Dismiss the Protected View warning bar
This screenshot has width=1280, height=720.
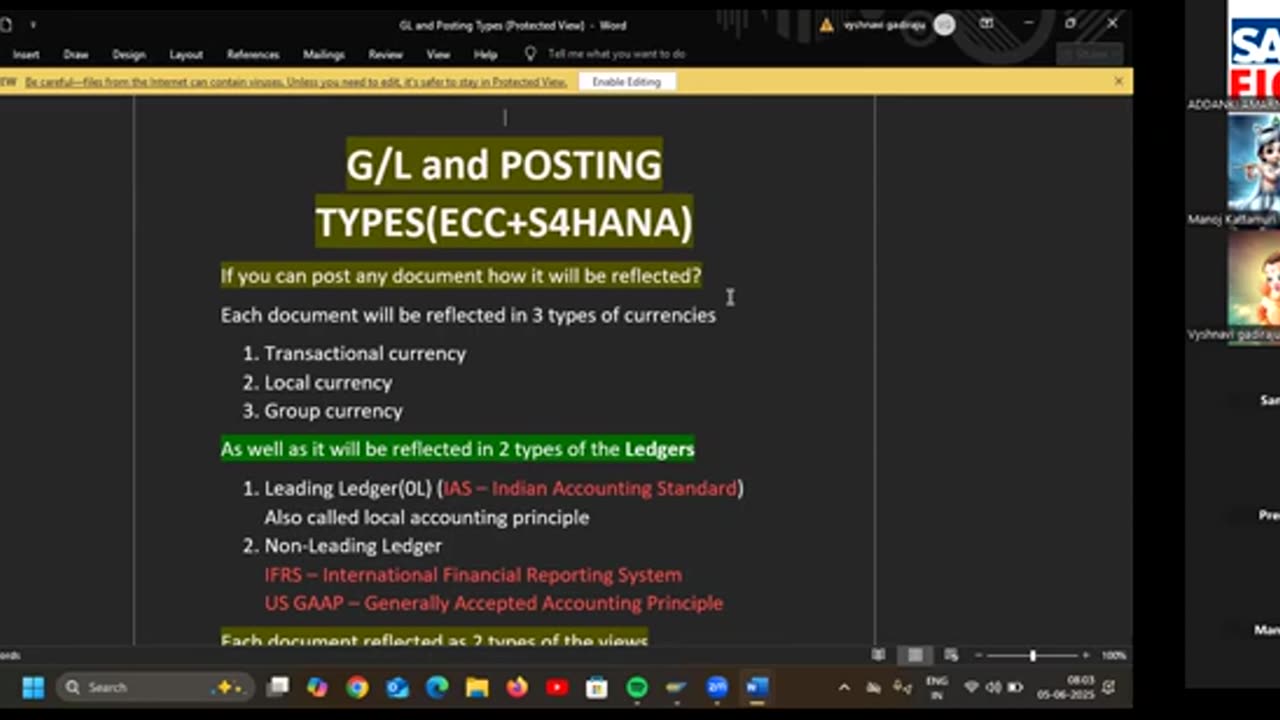coord(1118,81)
